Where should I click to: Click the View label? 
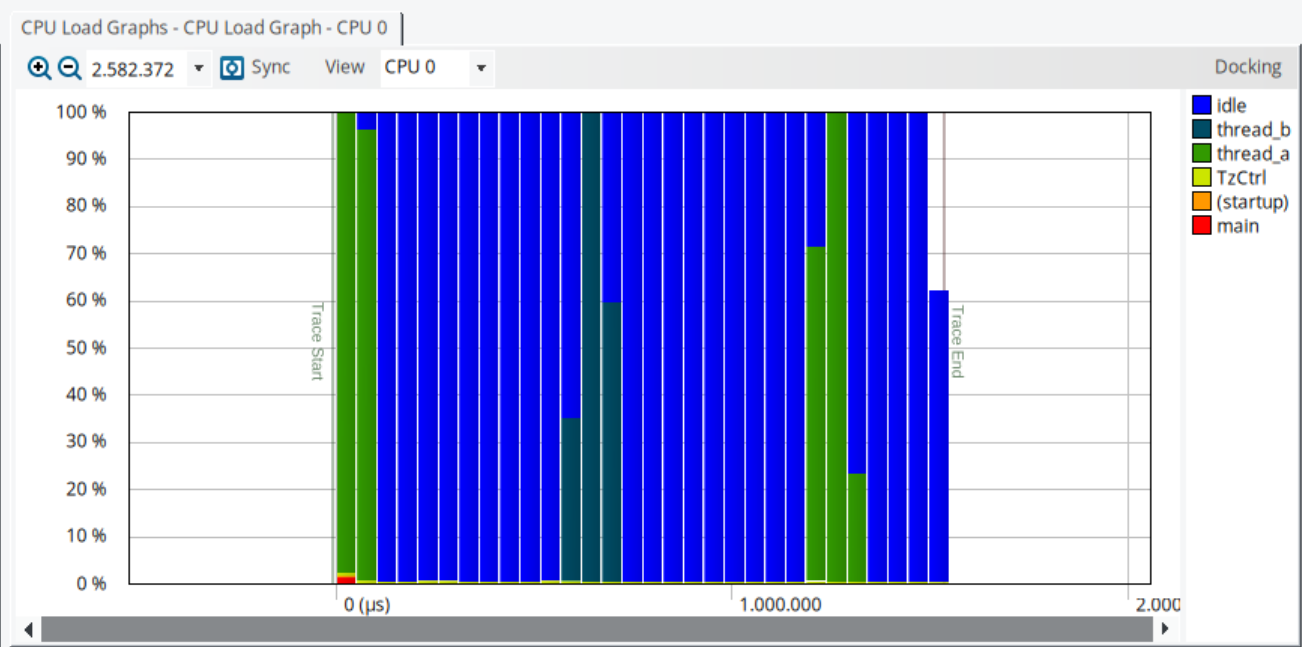click(x=345, y=67)
